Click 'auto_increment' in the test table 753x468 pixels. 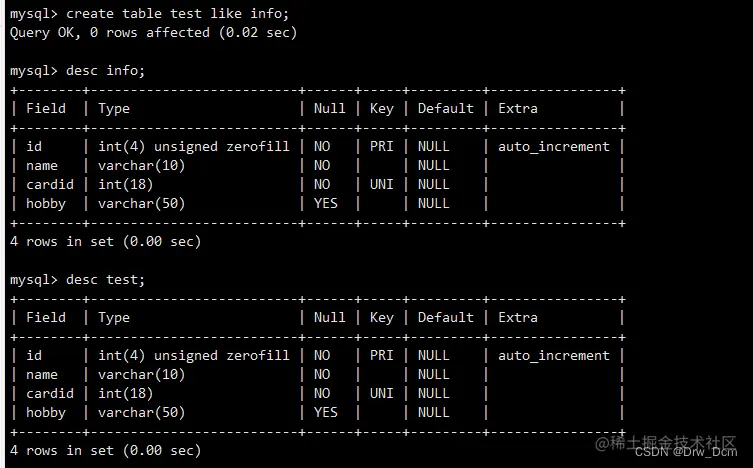click(x=553, y=355)
